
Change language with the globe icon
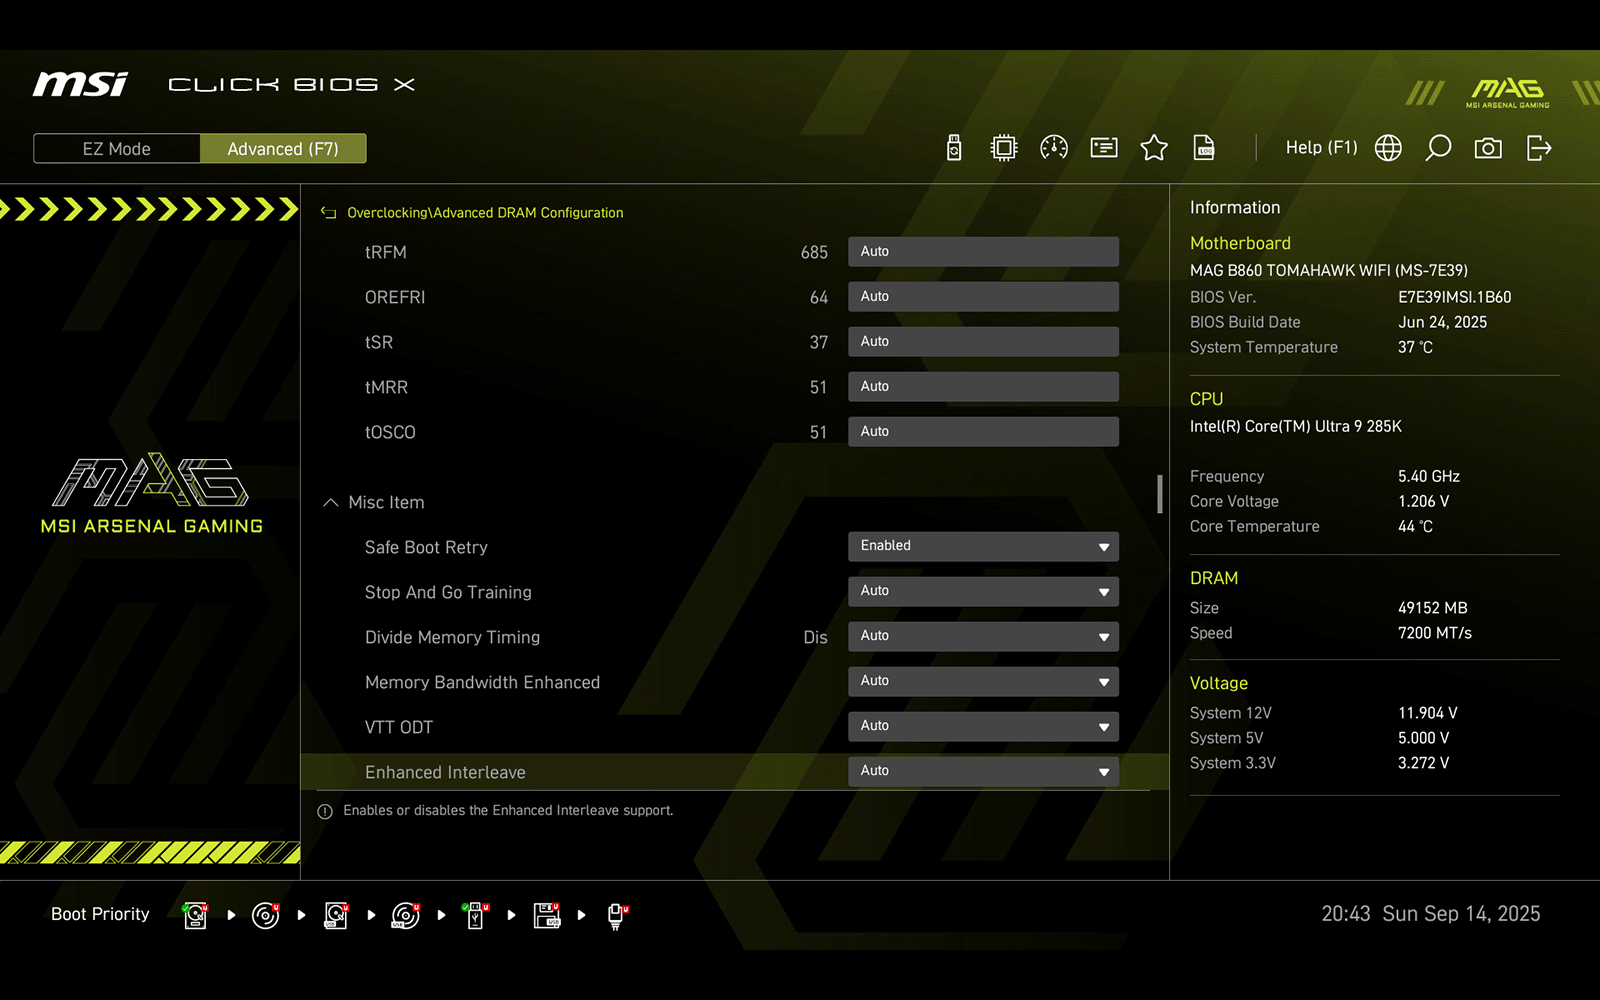(1388, 148)
